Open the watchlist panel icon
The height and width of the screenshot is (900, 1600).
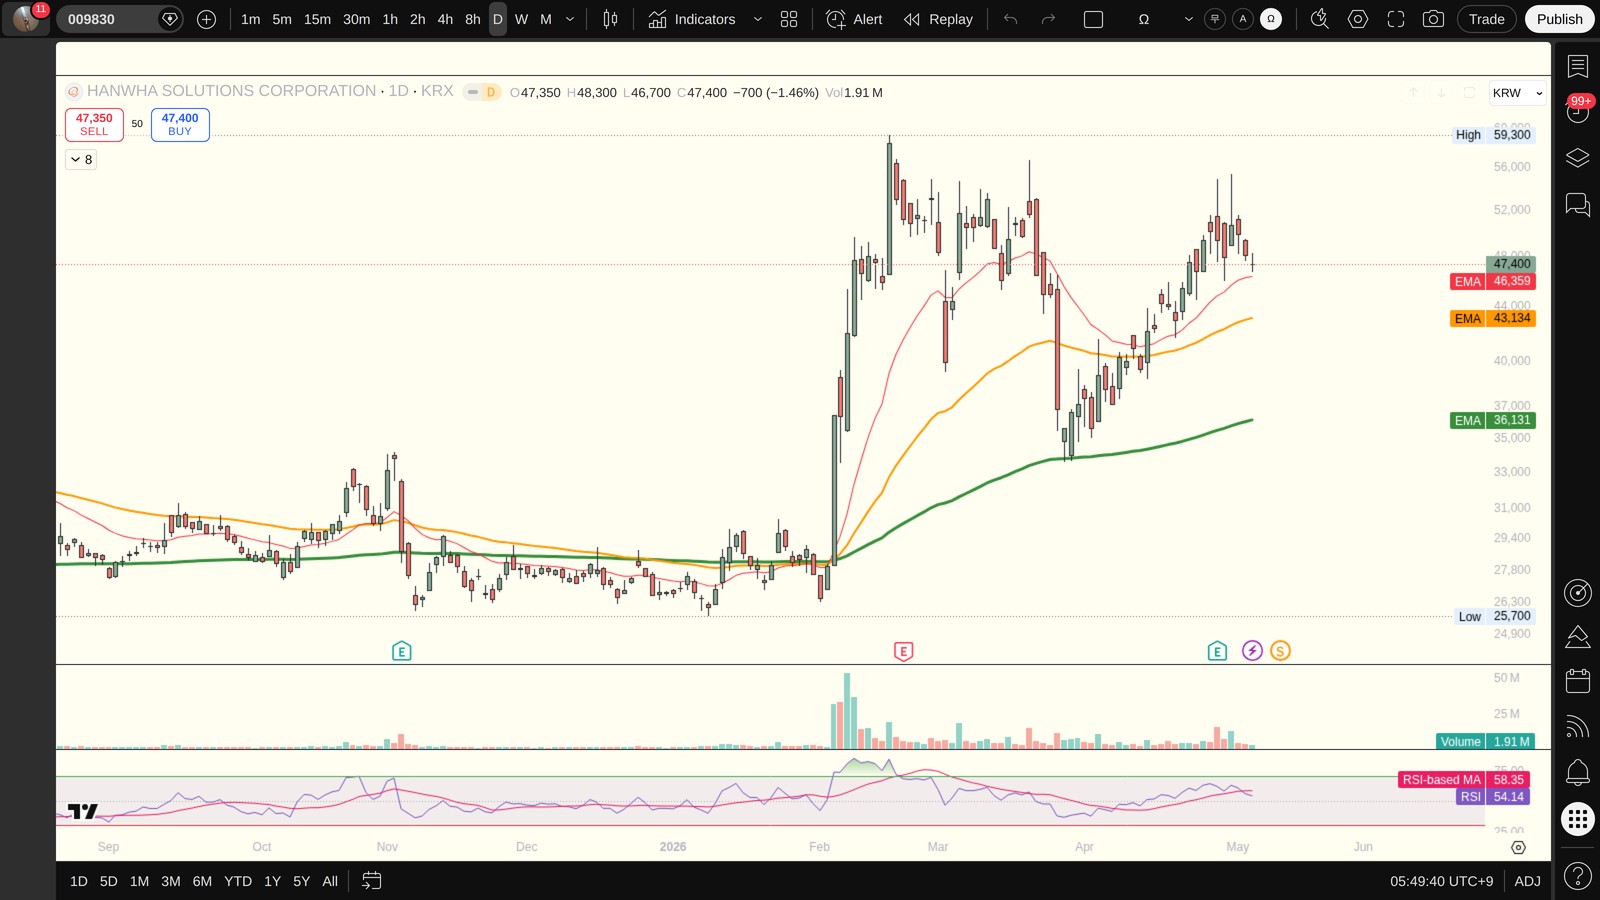click(x=1578, y=66)
